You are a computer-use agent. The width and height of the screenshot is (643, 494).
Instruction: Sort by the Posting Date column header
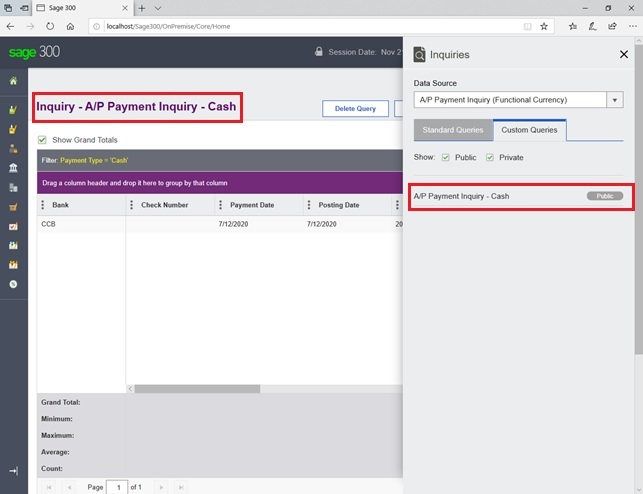coord(339,205)
